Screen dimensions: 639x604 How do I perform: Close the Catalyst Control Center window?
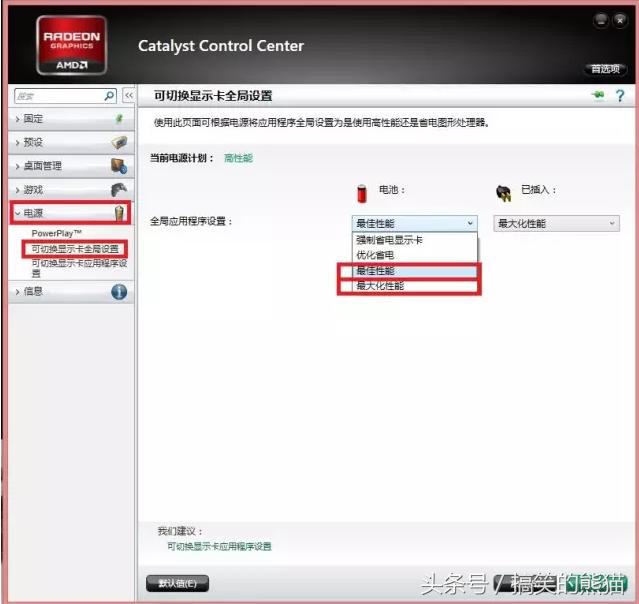click(x=620, y=20)
